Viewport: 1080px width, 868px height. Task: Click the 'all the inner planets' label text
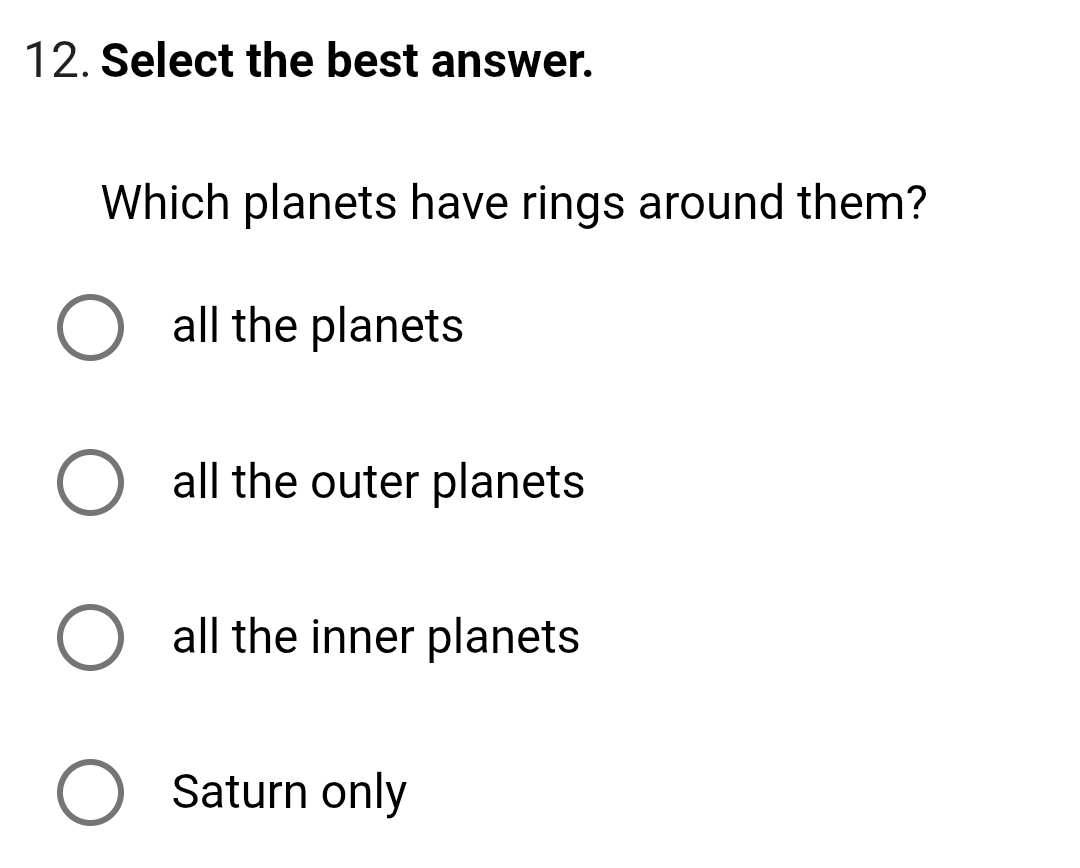coord(376,637)
